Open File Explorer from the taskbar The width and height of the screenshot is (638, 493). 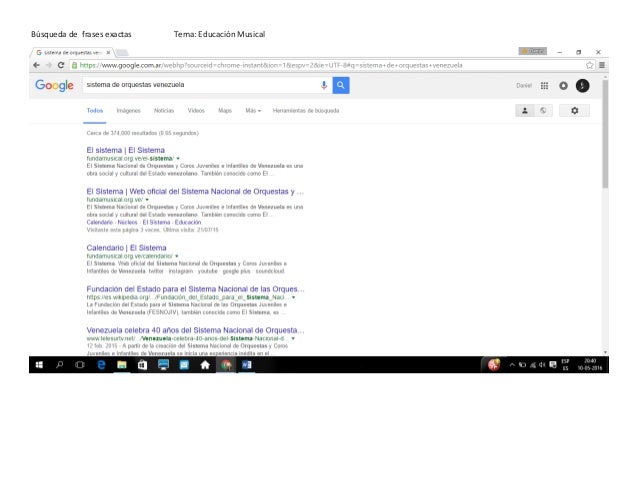(122, 365)
